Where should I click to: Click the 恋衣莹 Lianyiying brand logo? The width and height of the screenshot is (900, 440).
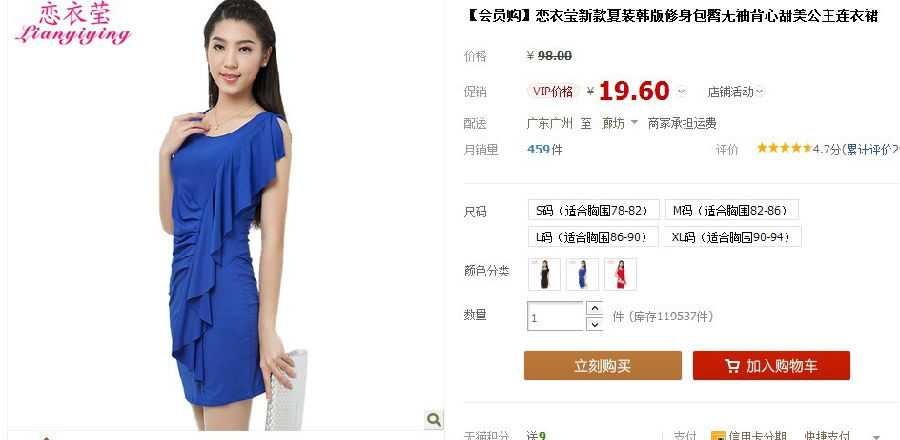(73, 24)
